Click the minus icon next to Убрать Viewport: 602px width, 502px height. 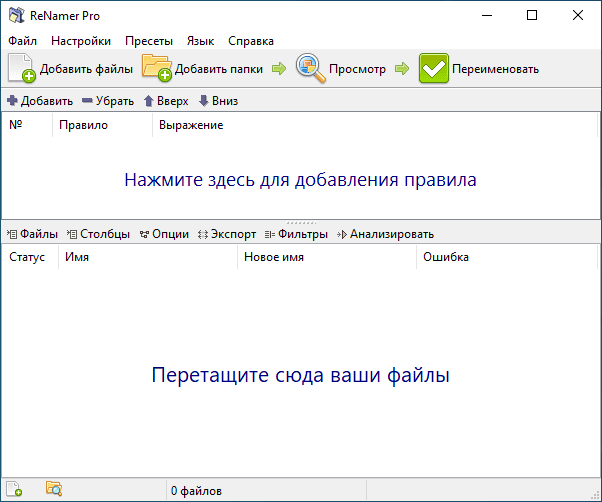87,101
